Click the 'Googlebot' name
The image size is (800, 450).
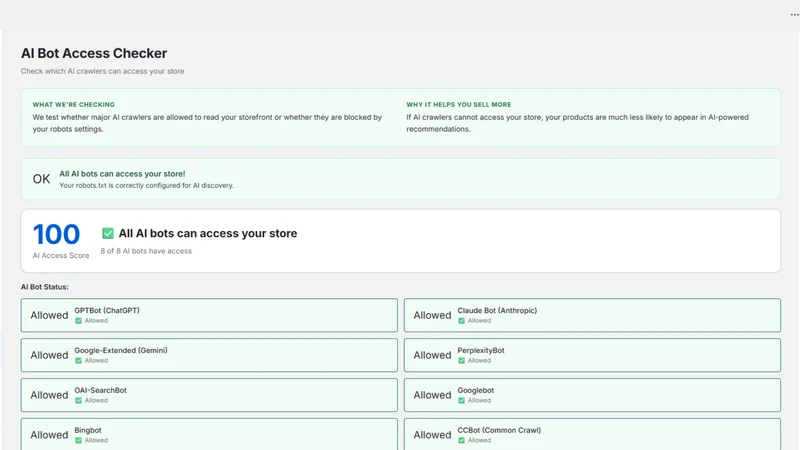[x=476, y=390]
